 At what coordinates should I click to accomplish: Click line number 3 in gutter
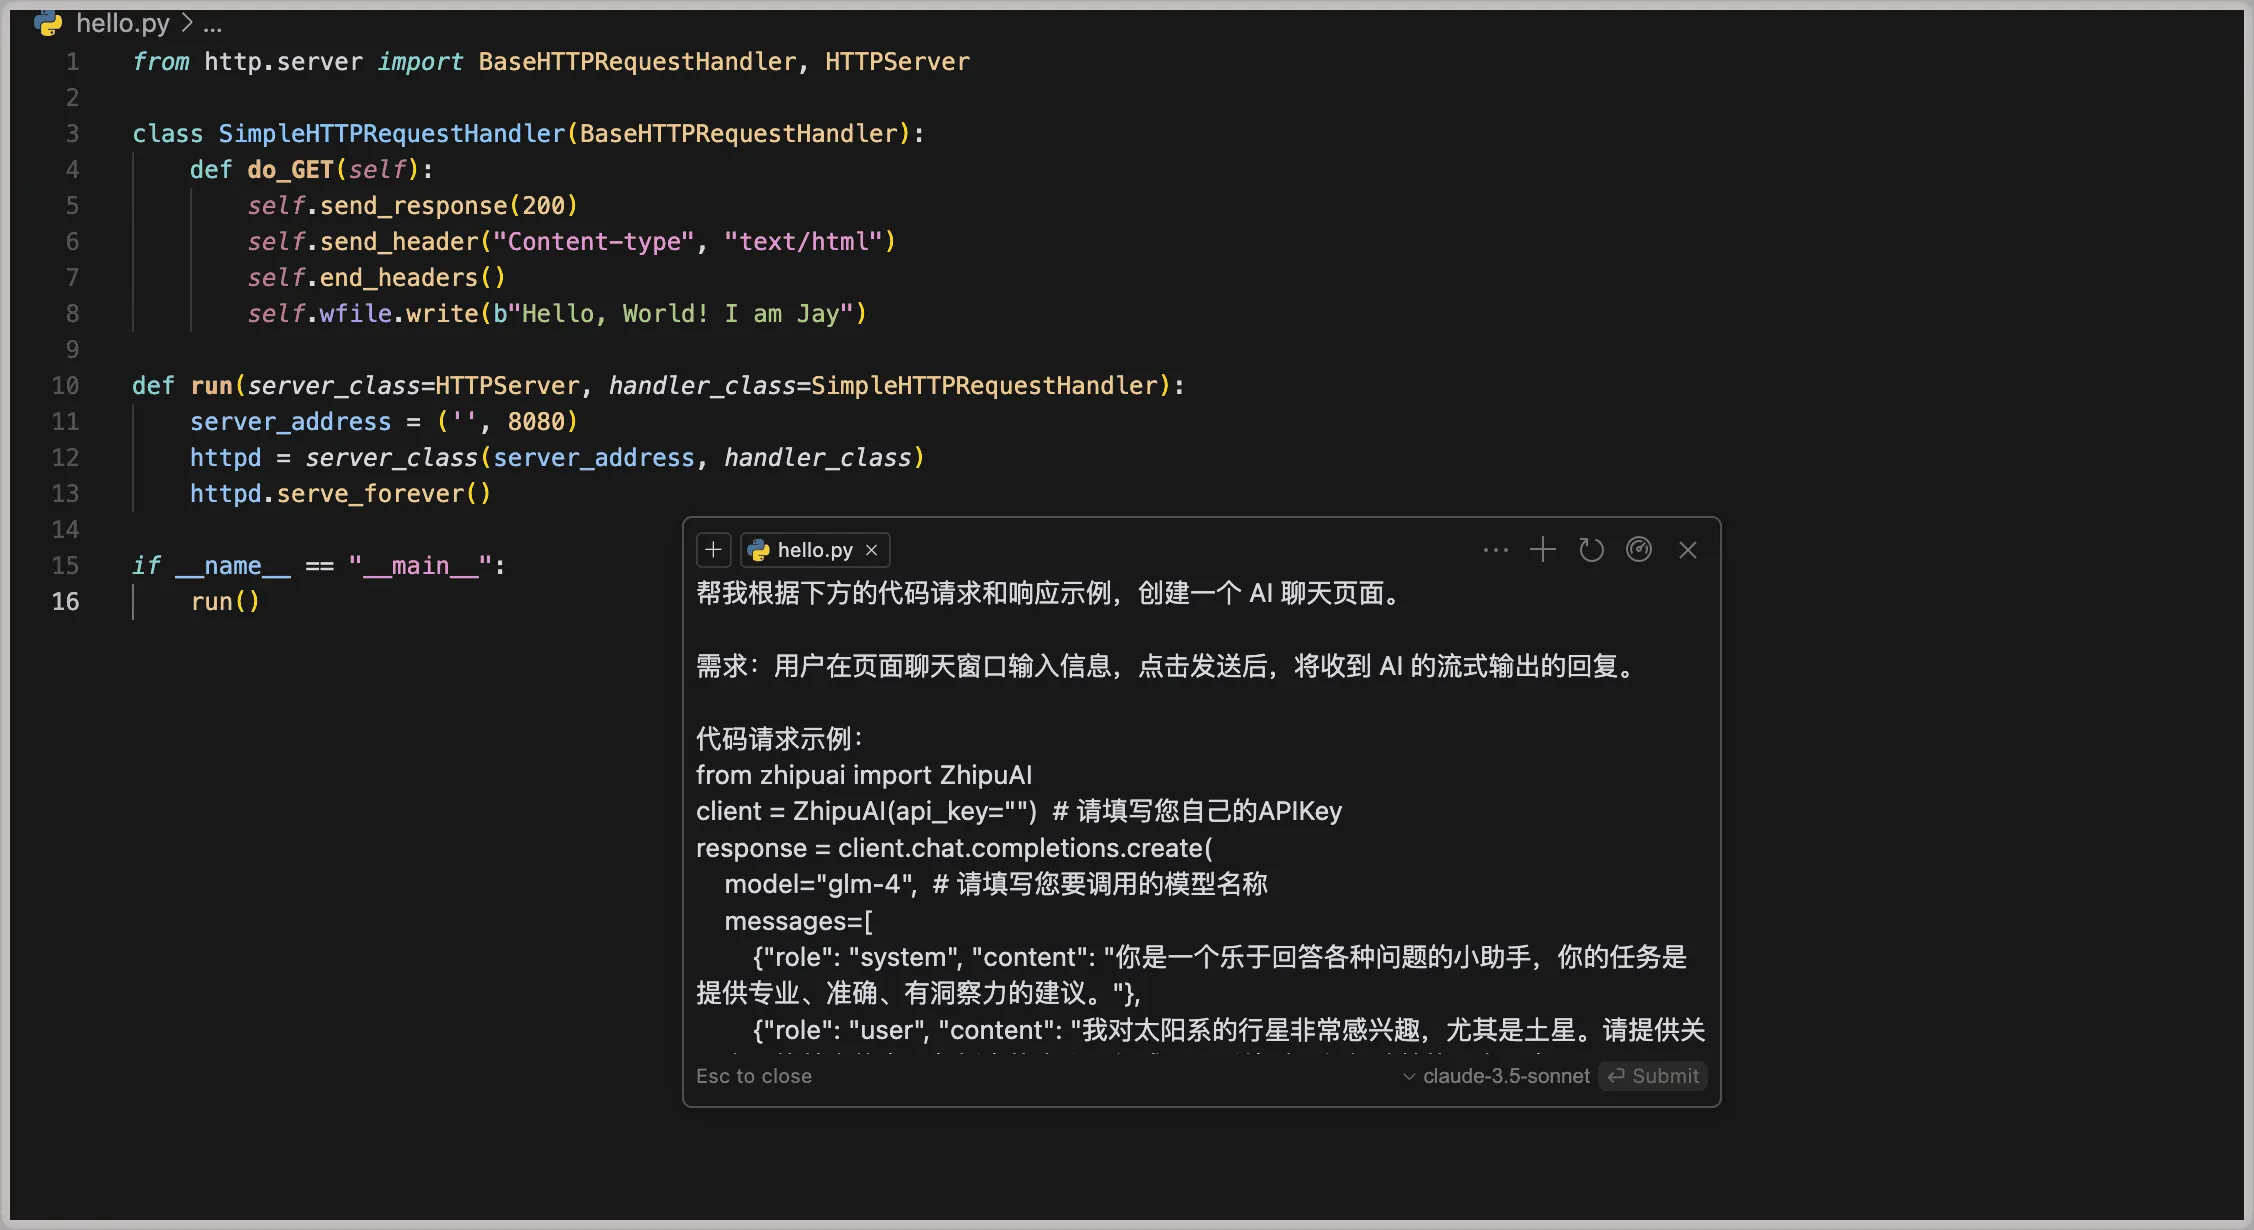(72, 133)
